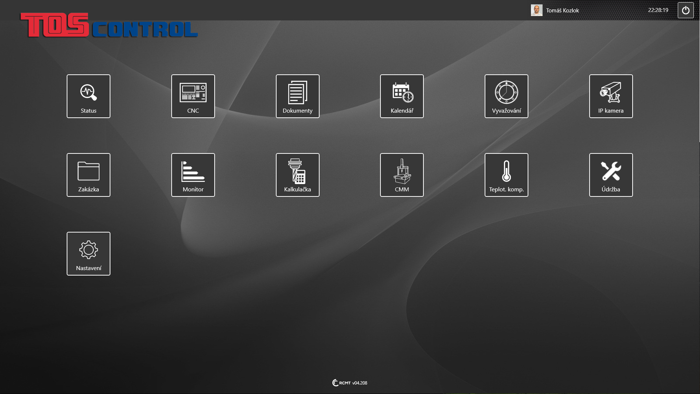Click the user avatar picture

537,10
